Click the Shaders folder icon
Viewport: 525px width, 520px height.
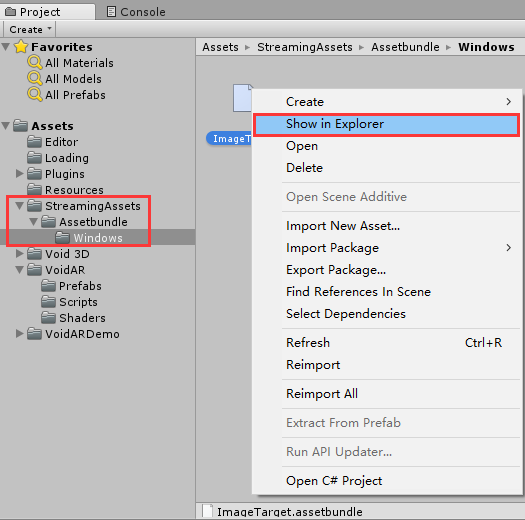(x=49, y=317)
